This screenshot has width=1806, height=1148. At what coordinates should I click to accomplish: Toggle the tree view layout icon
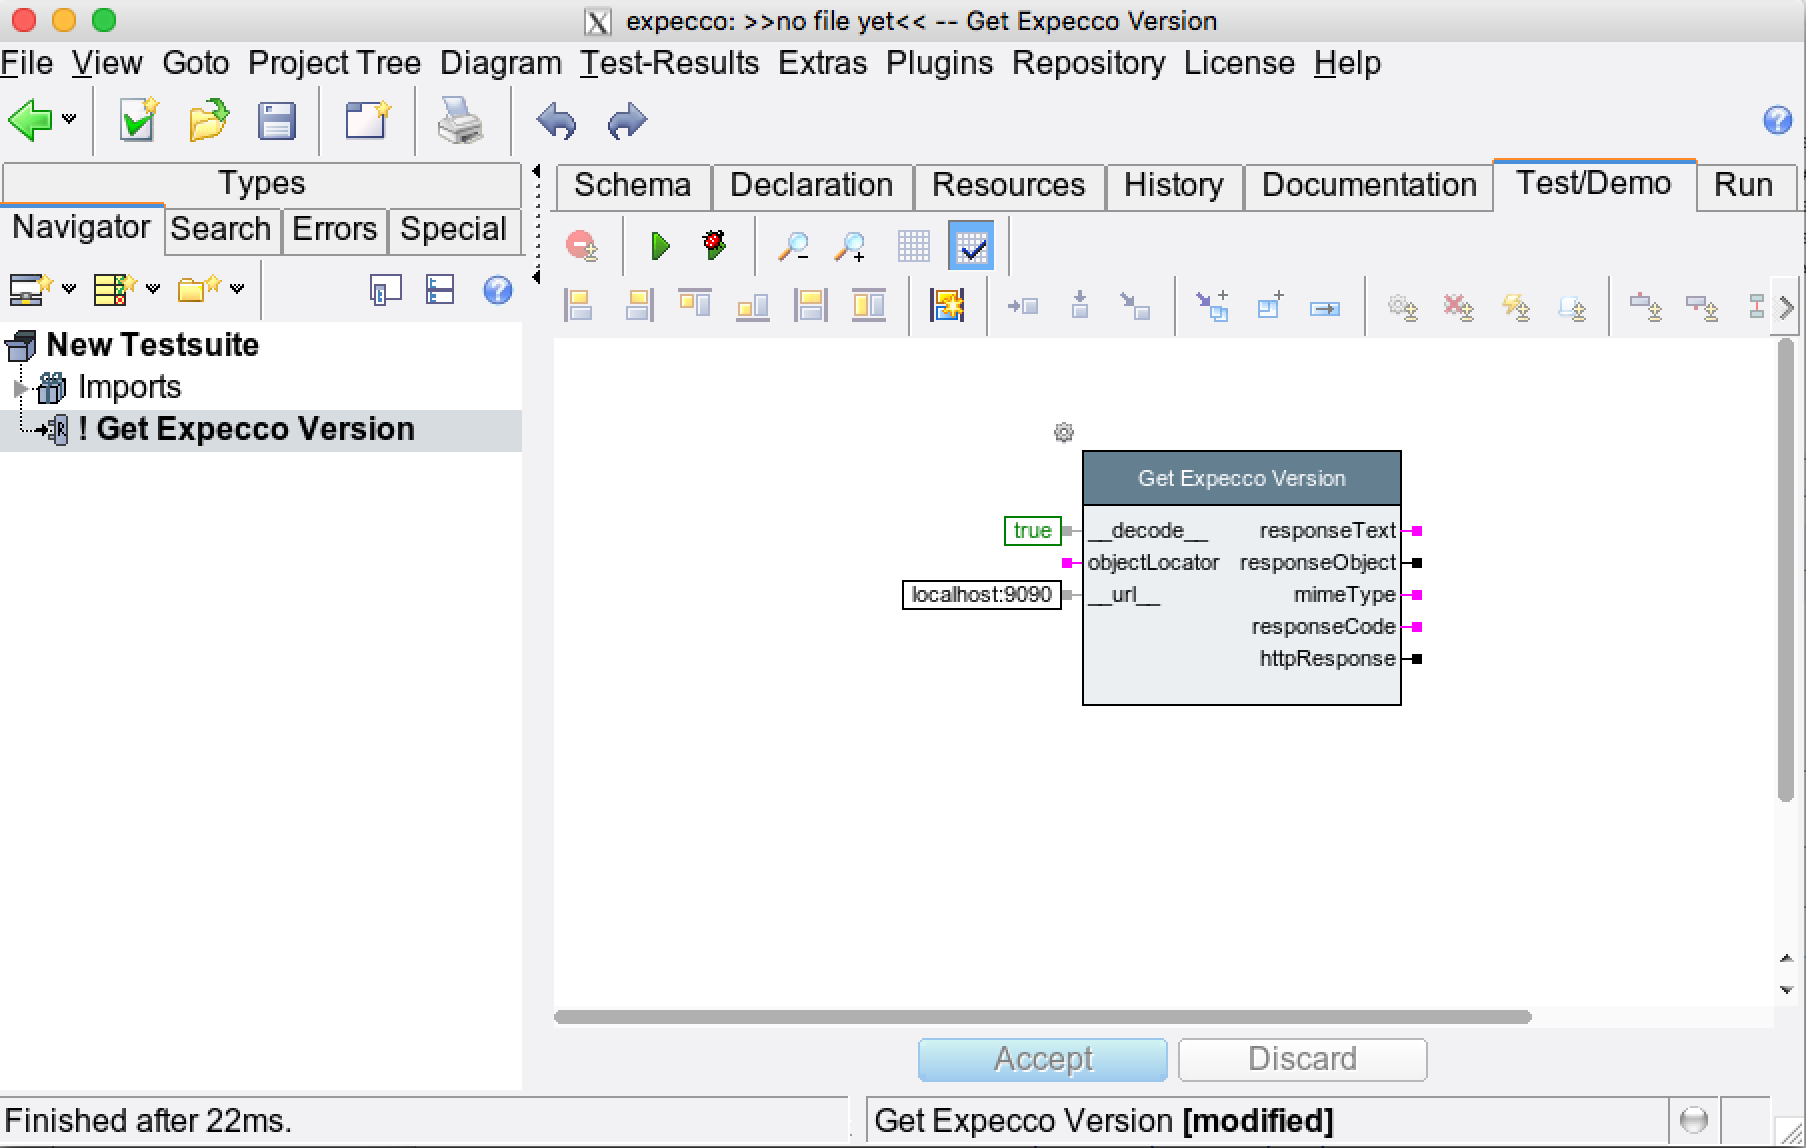coord(440,290)
